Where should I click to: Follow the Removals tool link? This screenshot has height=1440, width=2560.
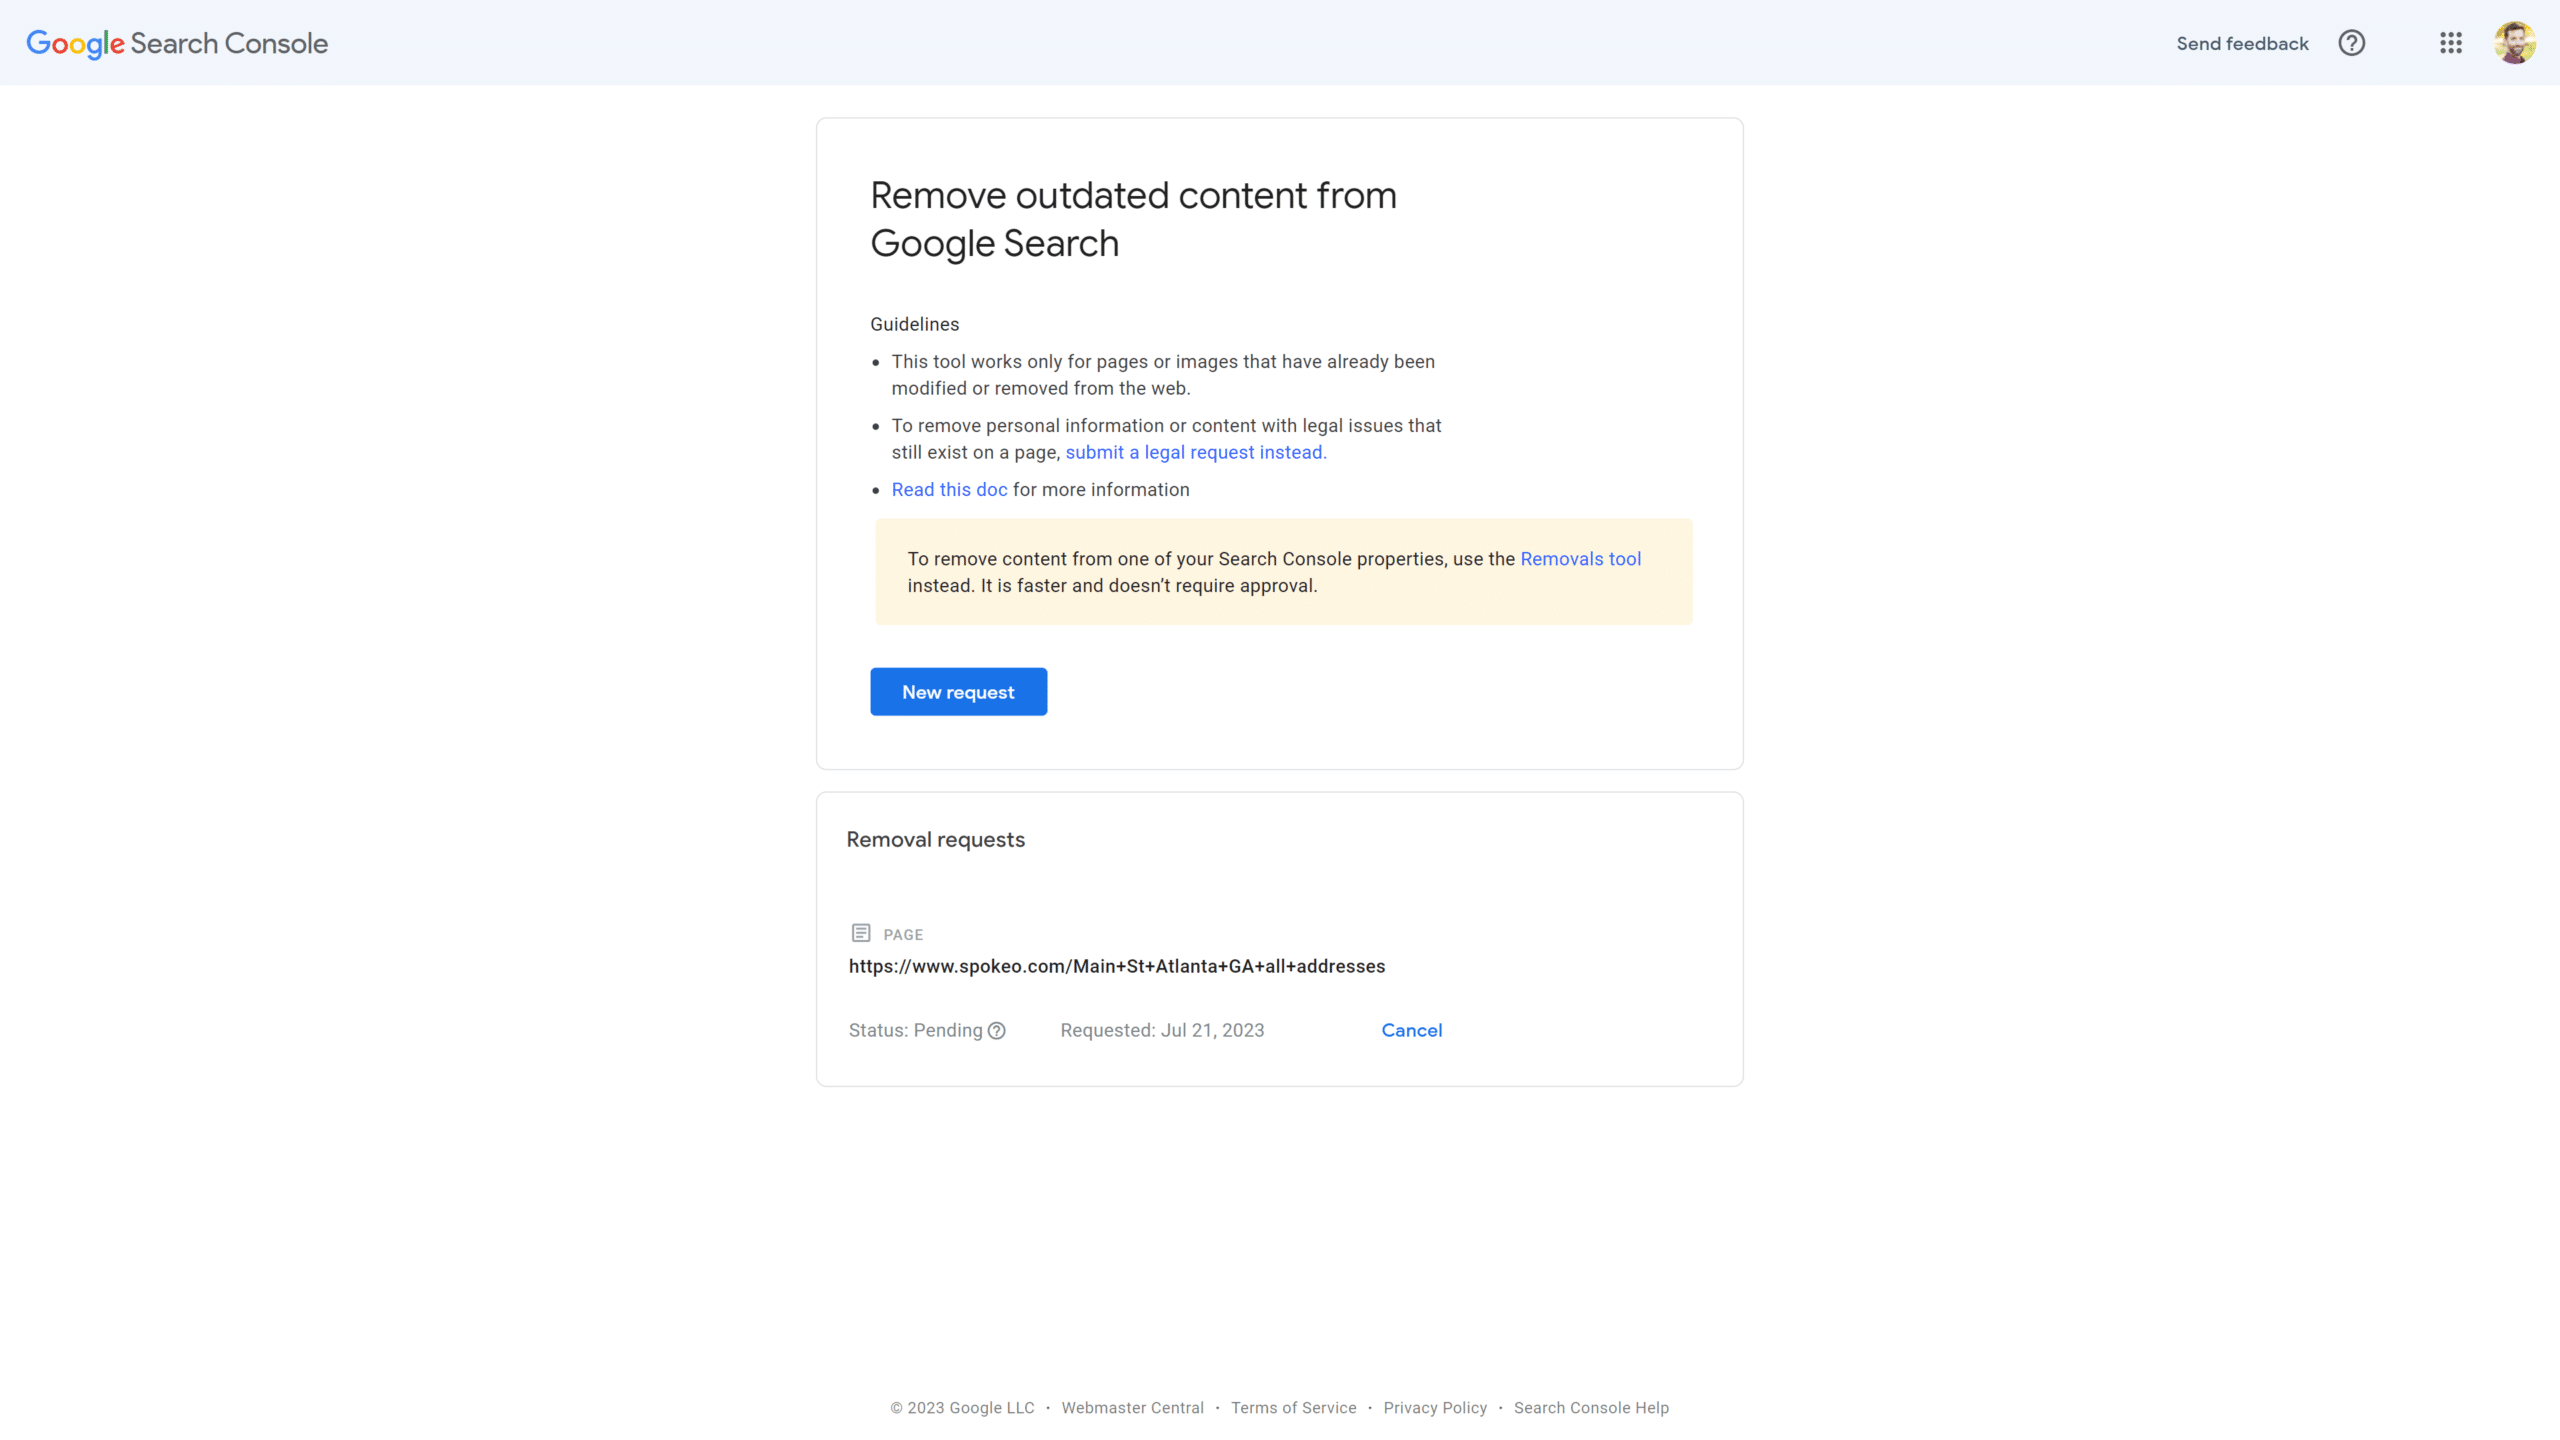1580,559
